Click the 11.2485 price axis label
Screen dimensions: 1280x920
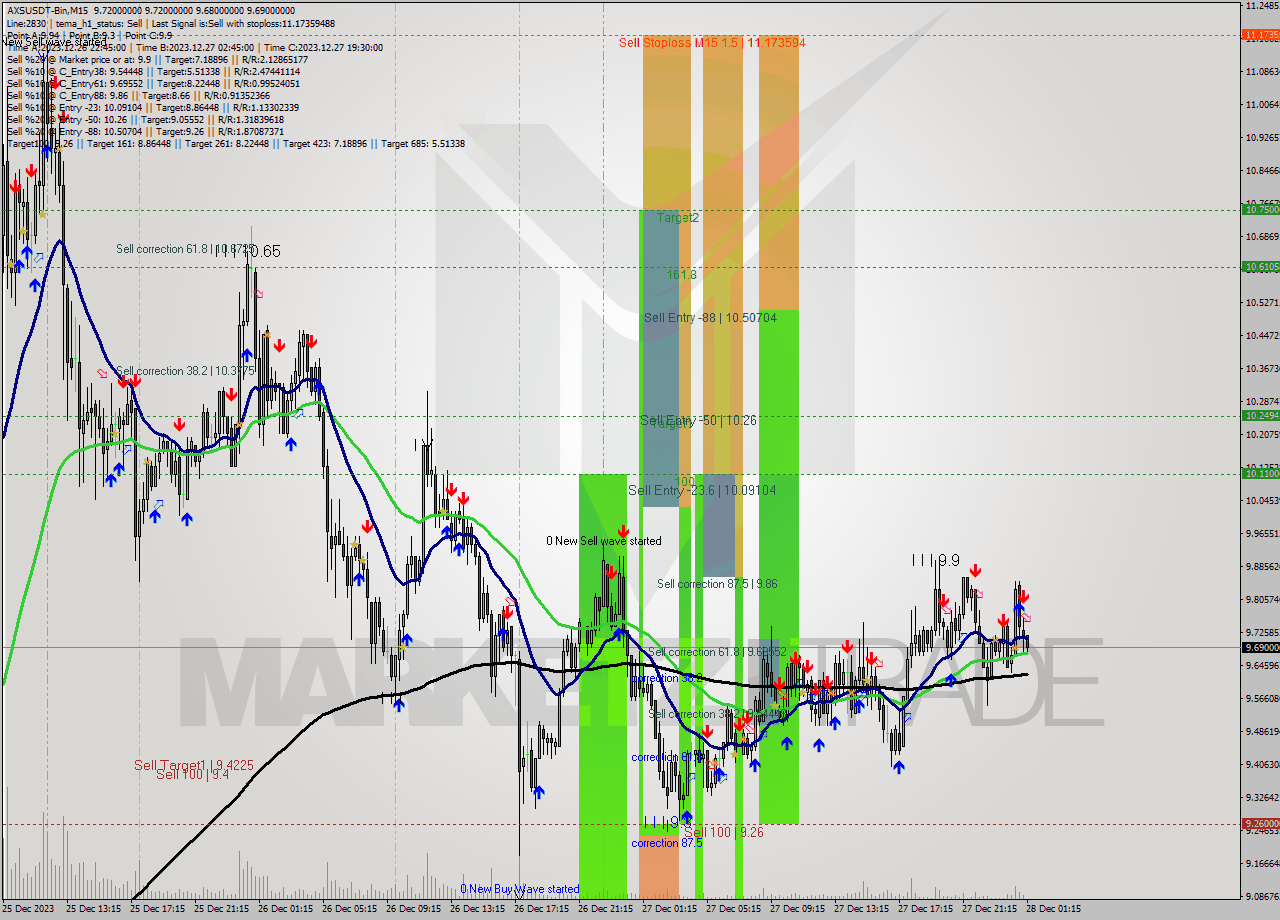[1262, 6]
